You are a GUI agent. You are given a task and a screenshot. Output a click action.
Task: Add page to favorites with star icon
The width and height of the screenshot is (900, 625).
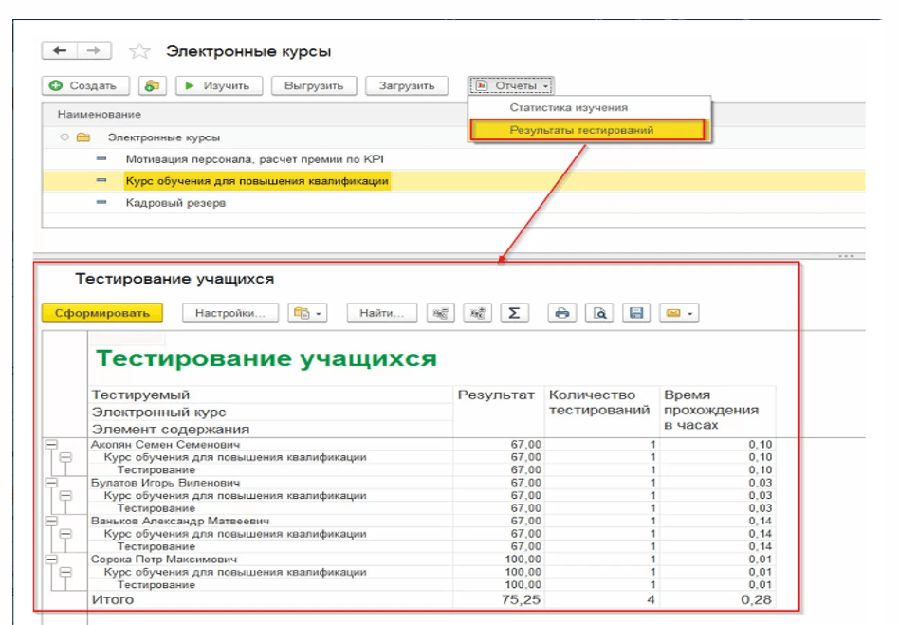[x=139, y=52]
